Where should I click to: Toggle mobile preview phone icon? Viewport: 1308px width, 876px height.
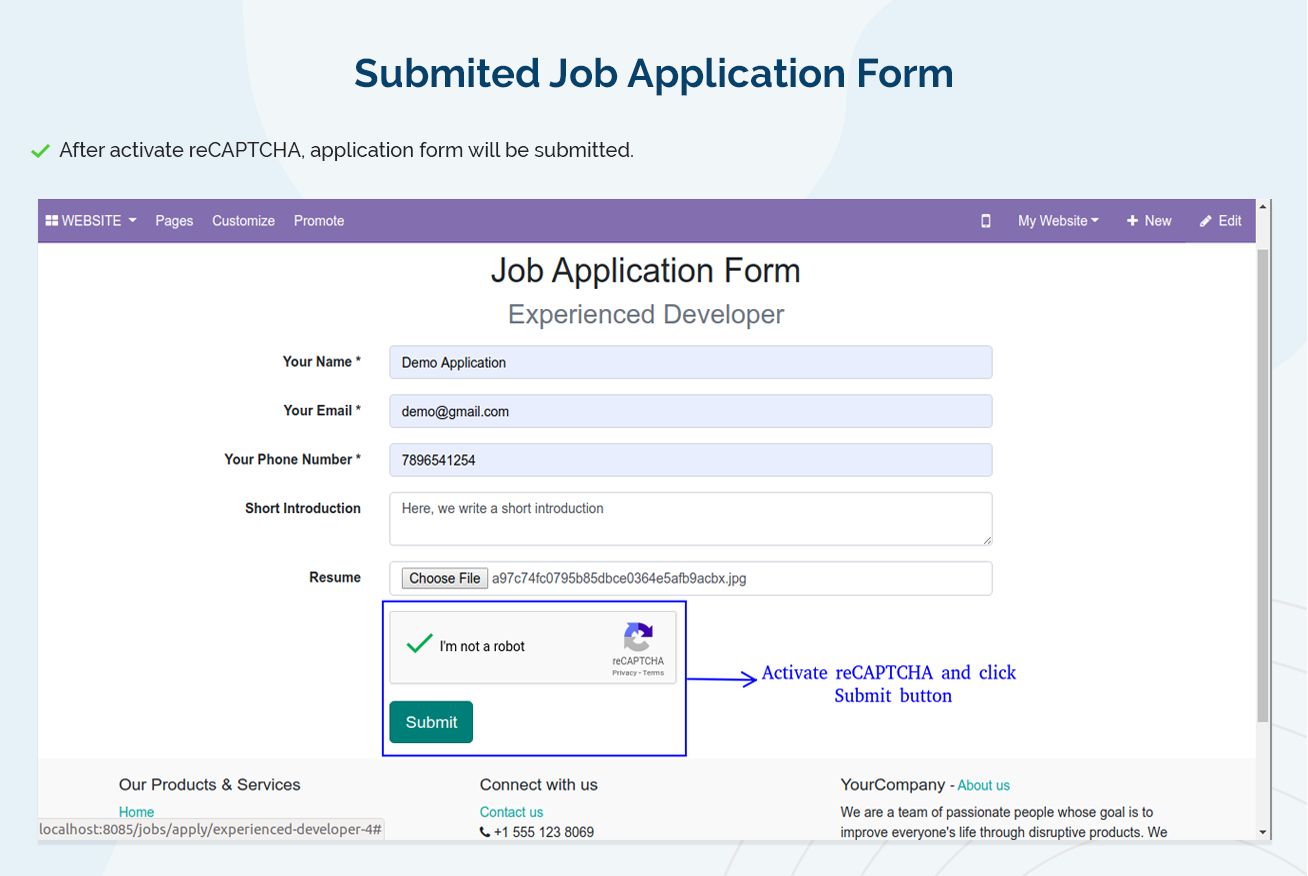(x=986, y=221)
